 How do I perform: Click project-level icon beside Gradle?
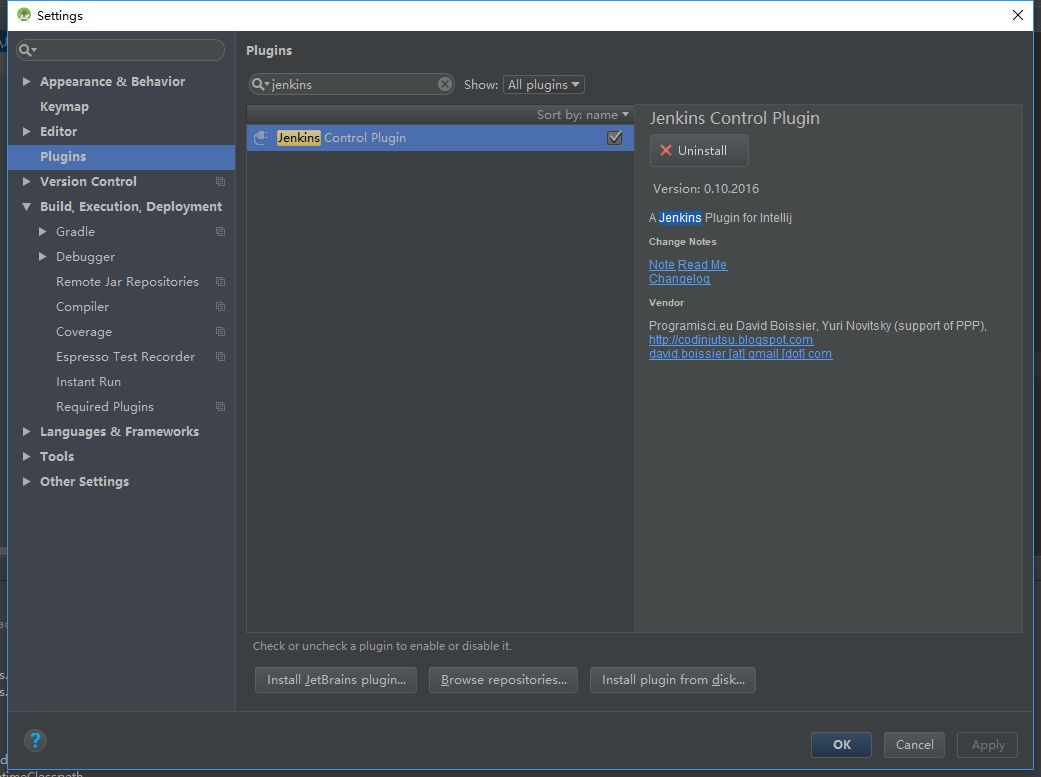[220, 232]
